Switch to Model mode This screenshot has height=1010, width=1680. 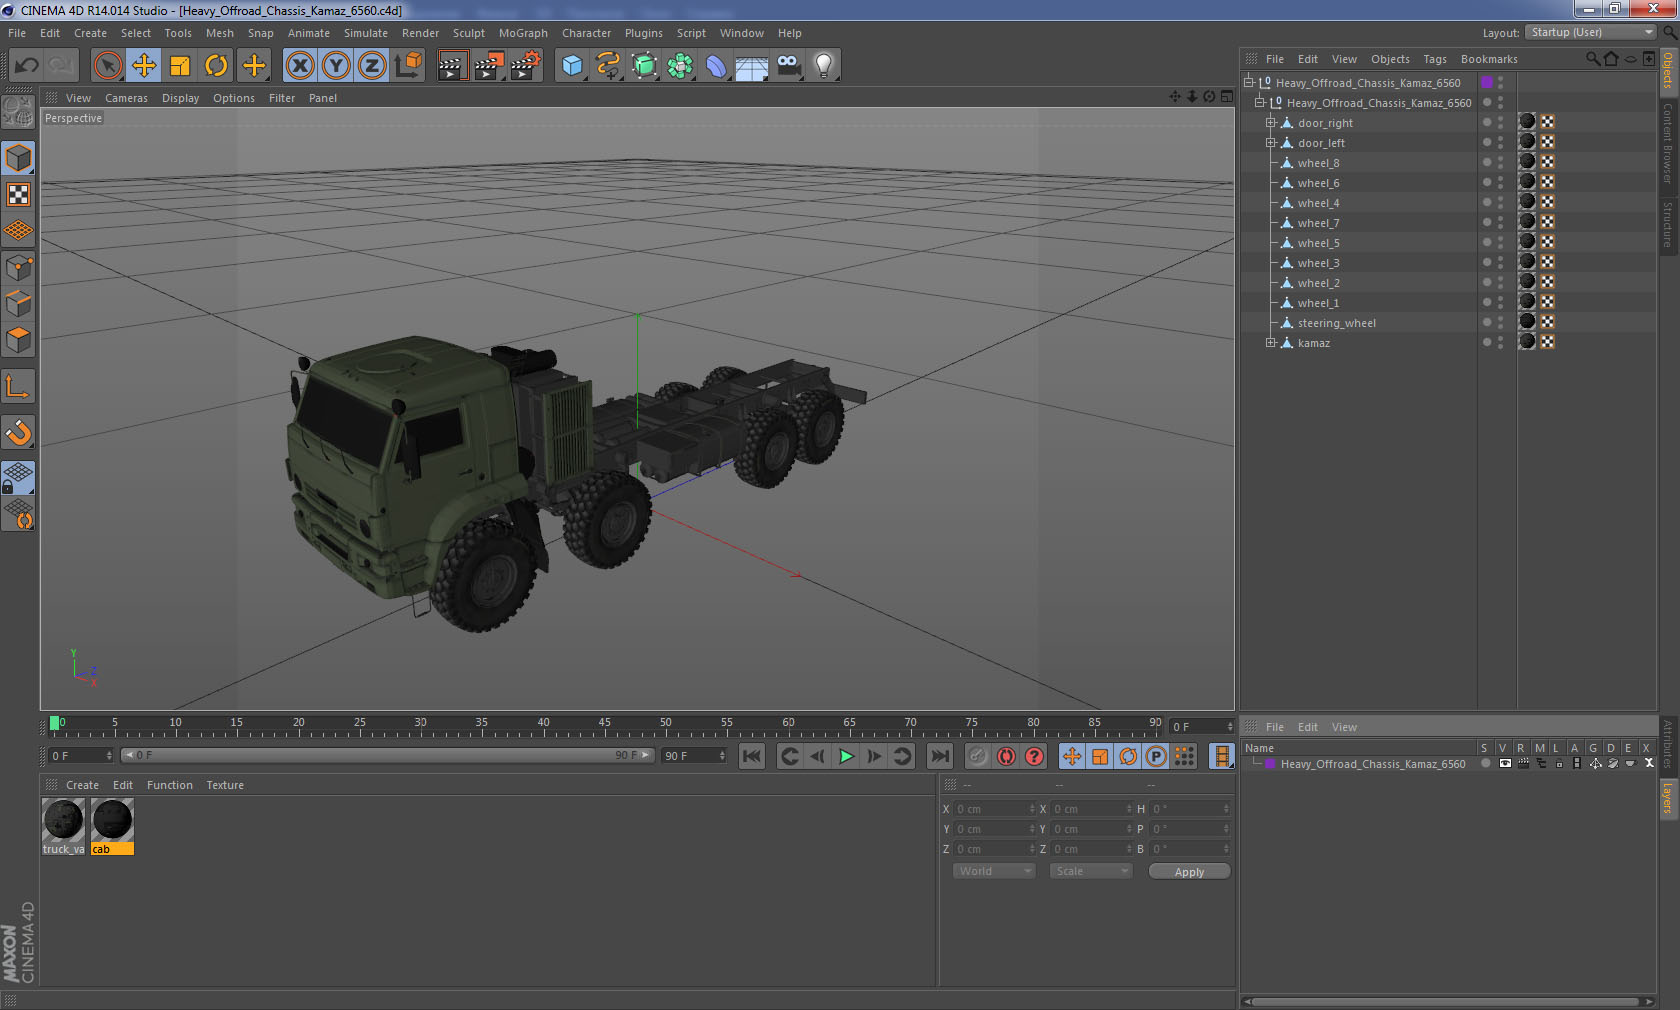[19, 158]
